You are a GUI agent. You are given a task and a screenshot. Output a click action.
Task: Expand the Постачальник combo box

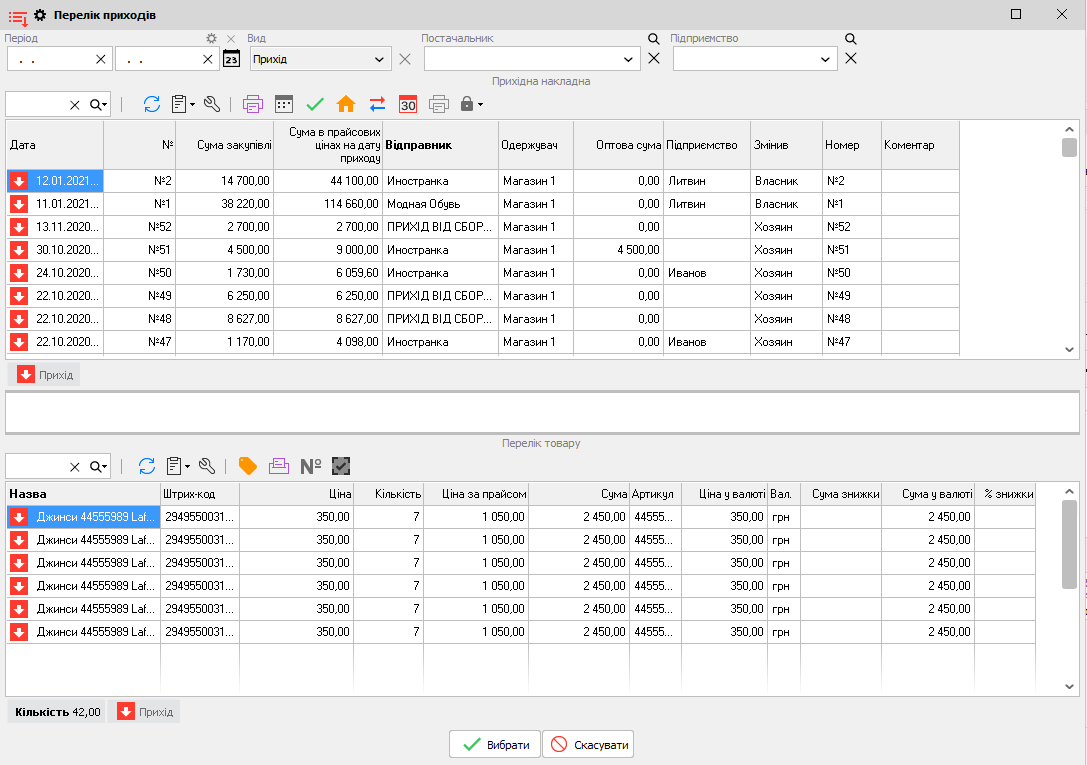click(629, 60)
